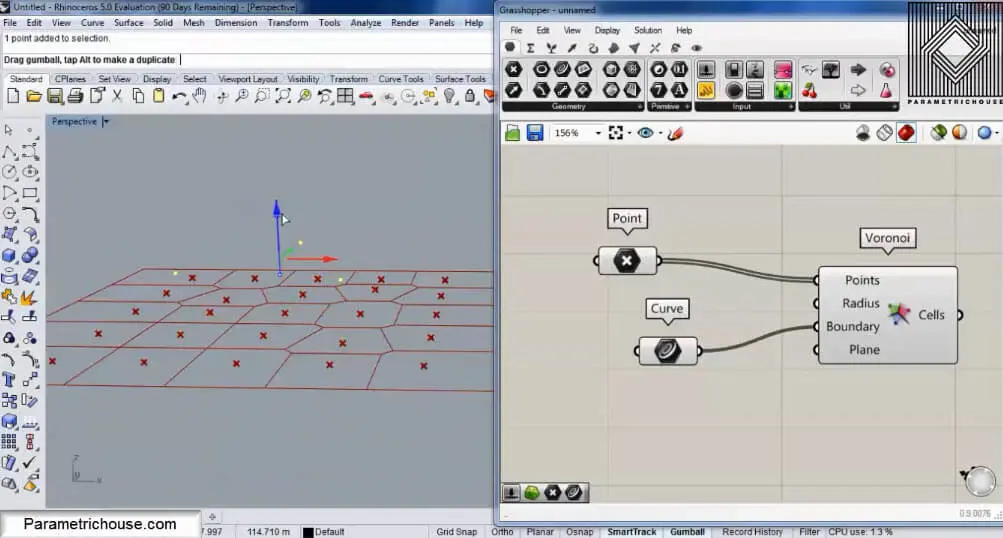Toggle the eye preview icon in canvas toolbar
The width and height of the screenshot is (1003, 538).
click(645, 132)
